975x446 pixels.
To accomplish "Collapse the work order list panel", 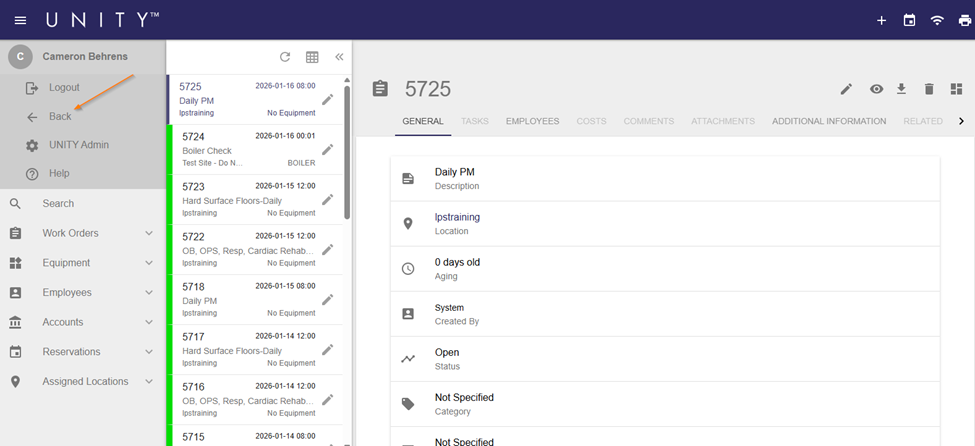I will pyautogui.click(x=339, y=58).
